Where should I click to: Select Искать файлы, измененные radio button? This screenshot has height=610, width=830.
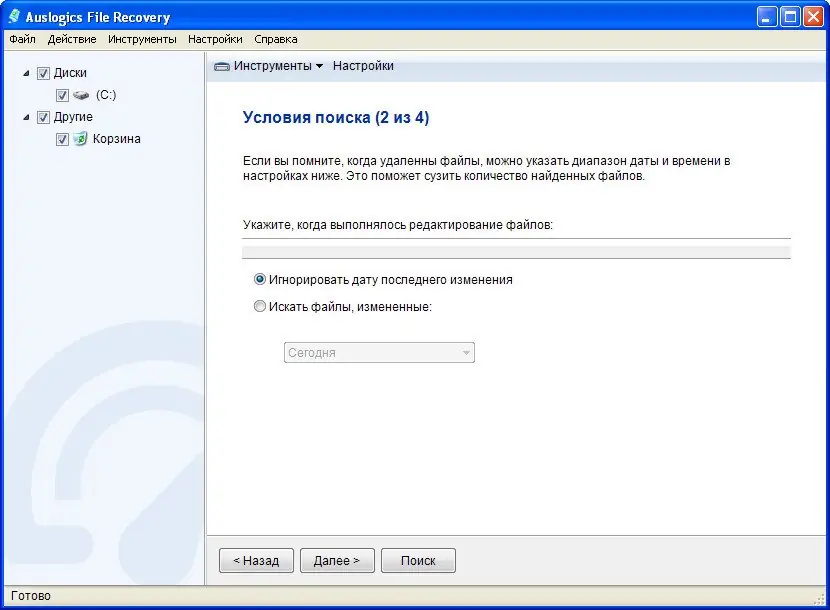point(259,306)
